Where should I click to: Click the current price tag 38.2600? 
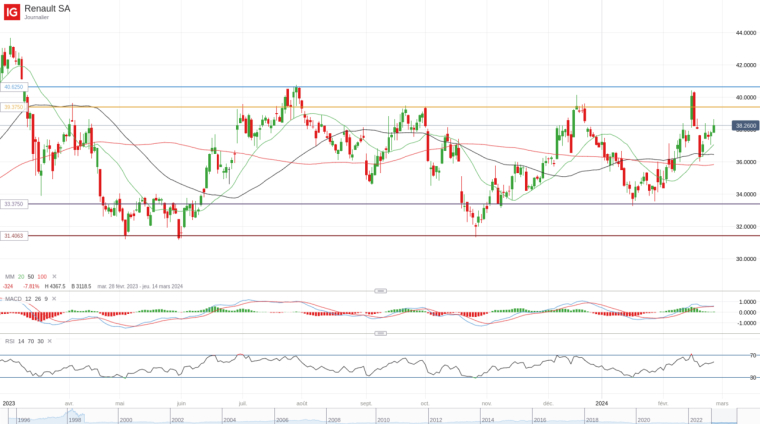coord(745,126)
